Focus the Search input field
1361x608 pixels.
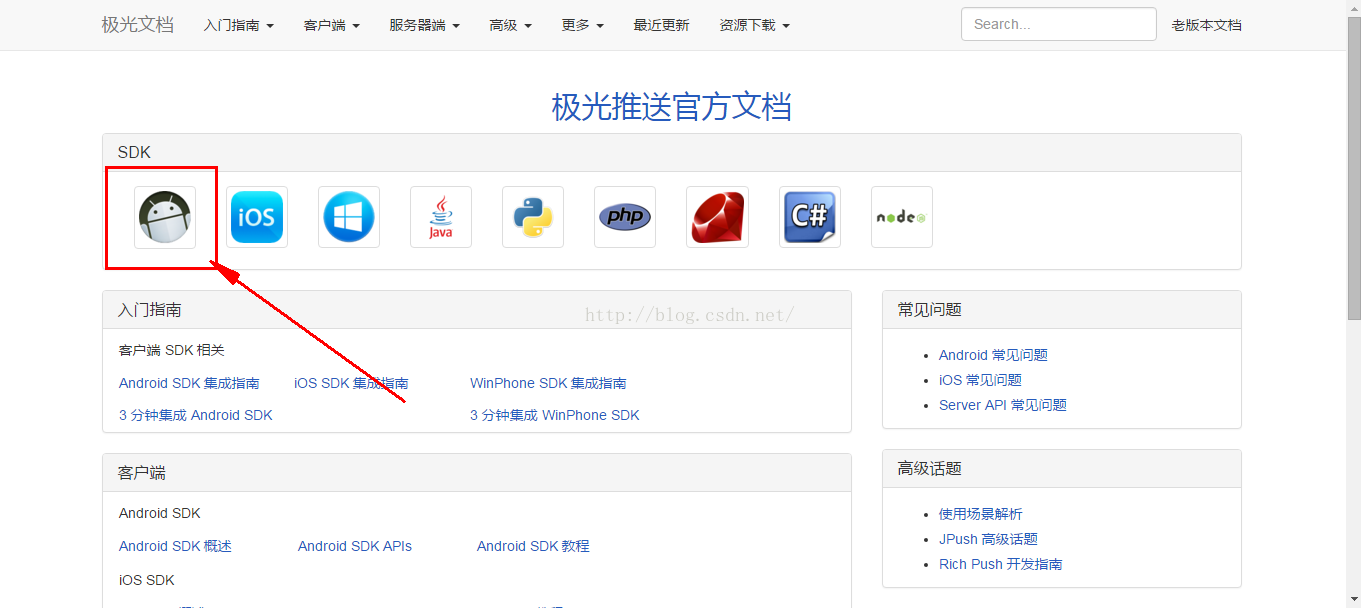tap(1059, 24)
